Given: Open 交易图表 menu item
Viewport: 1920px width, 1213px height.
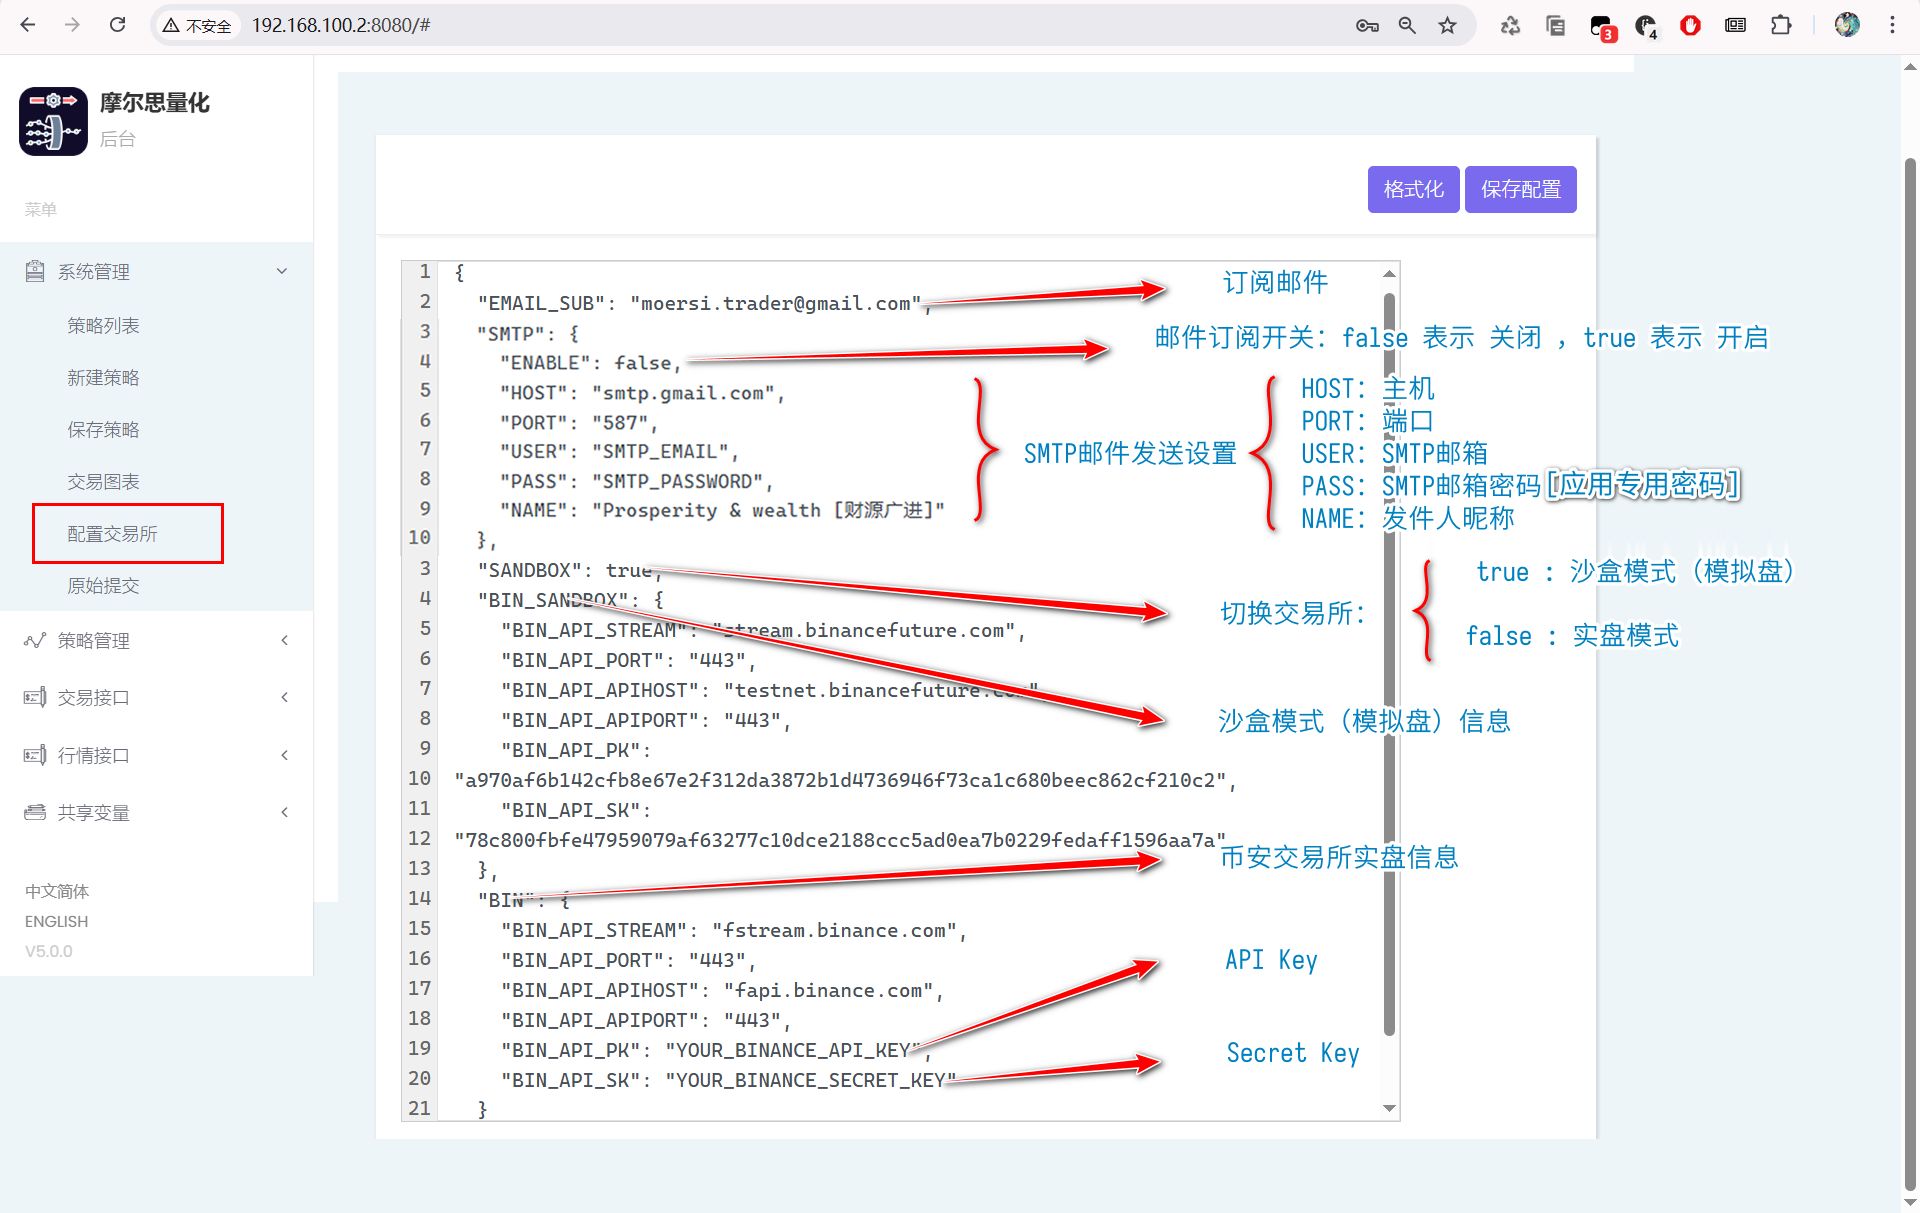Looking at the screenshot, I should click(103, 481).
